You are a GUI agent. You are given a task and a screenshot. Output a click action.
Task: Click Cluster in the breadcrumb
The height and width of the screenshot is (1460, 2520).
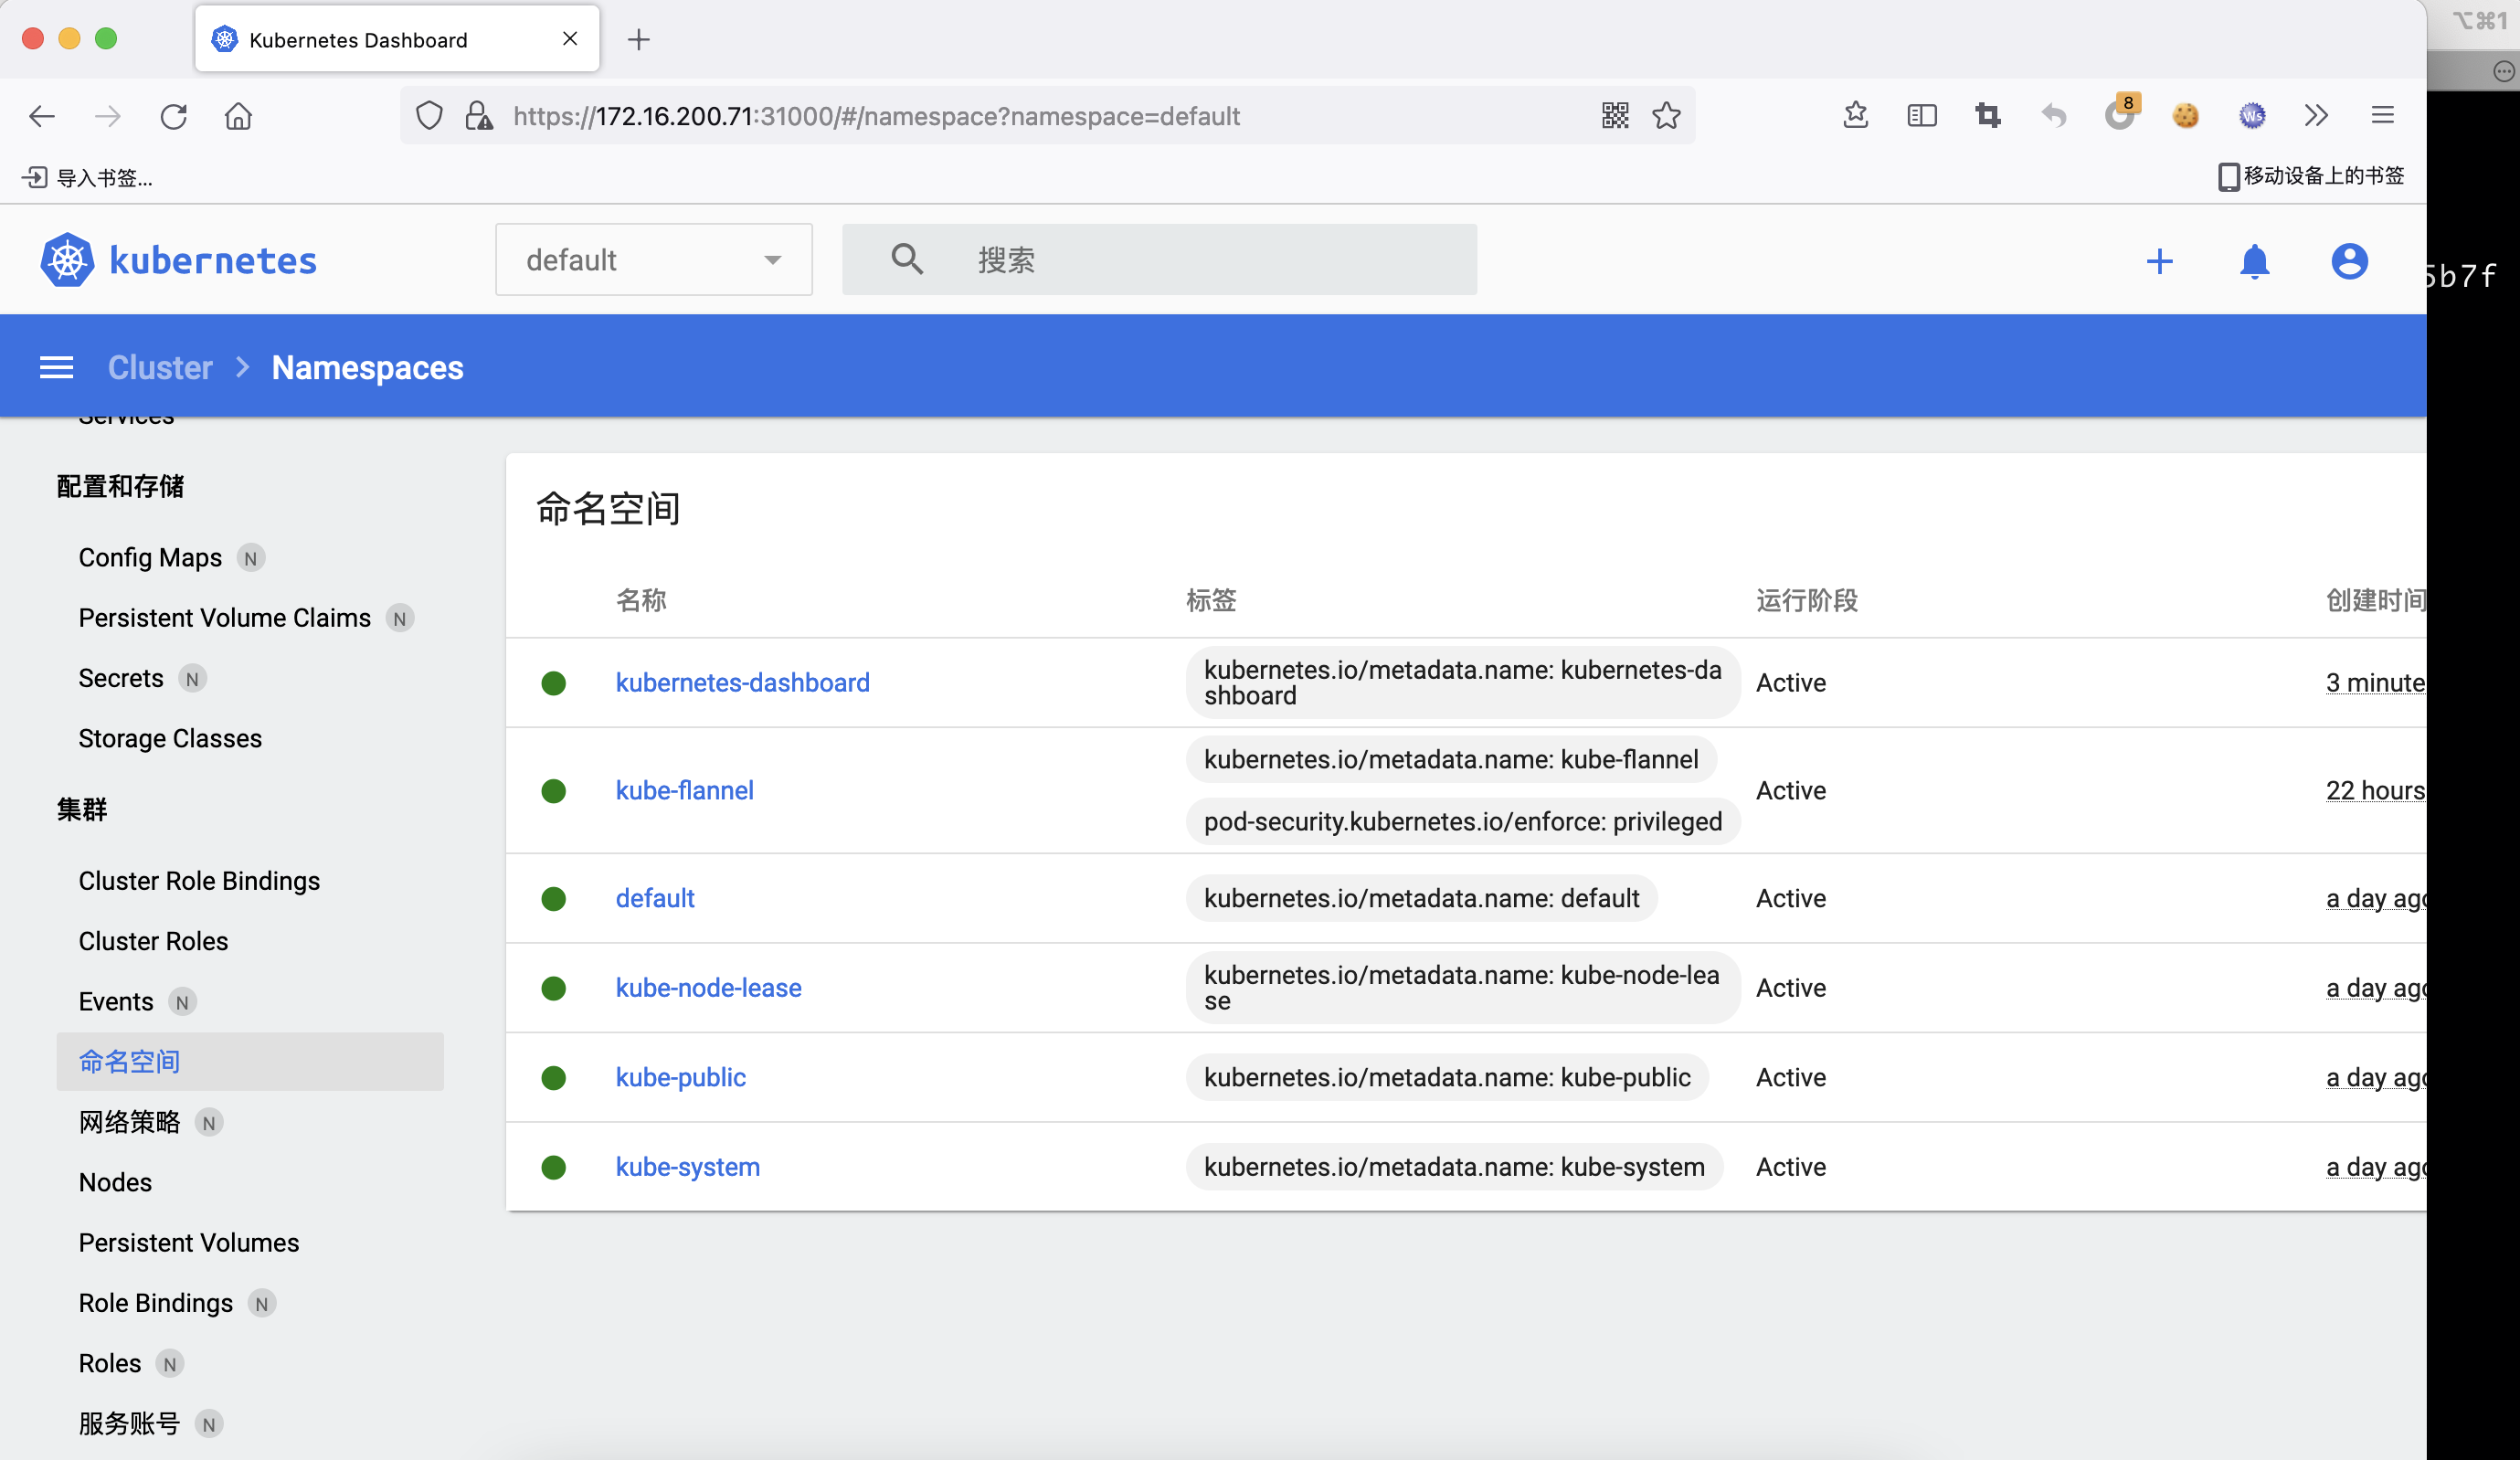pos(160,367)
